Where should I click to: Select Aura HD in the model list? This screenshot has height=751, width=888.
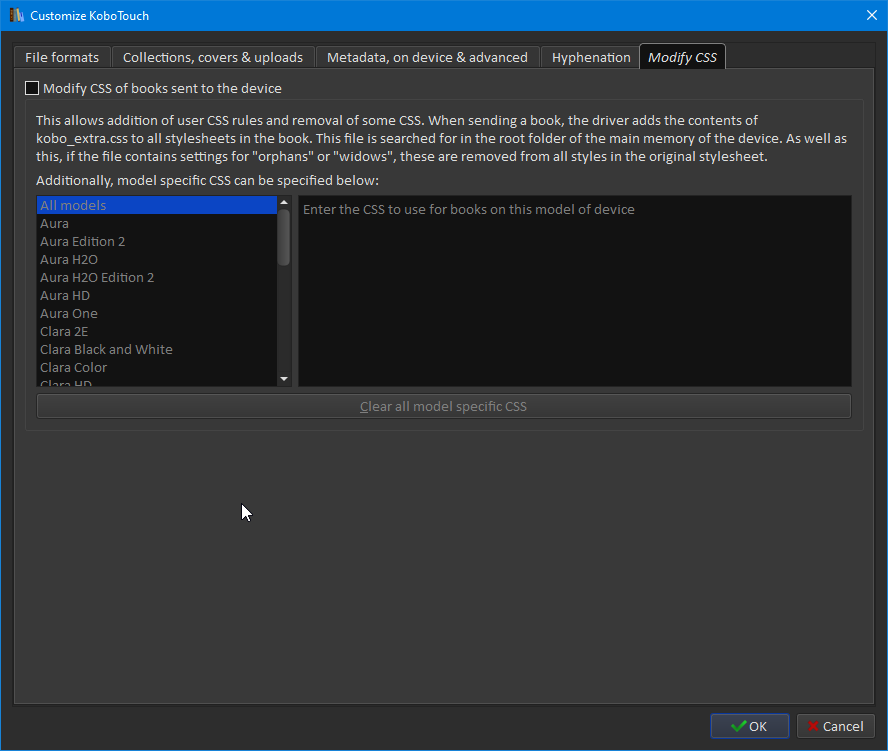coord(157,296)
